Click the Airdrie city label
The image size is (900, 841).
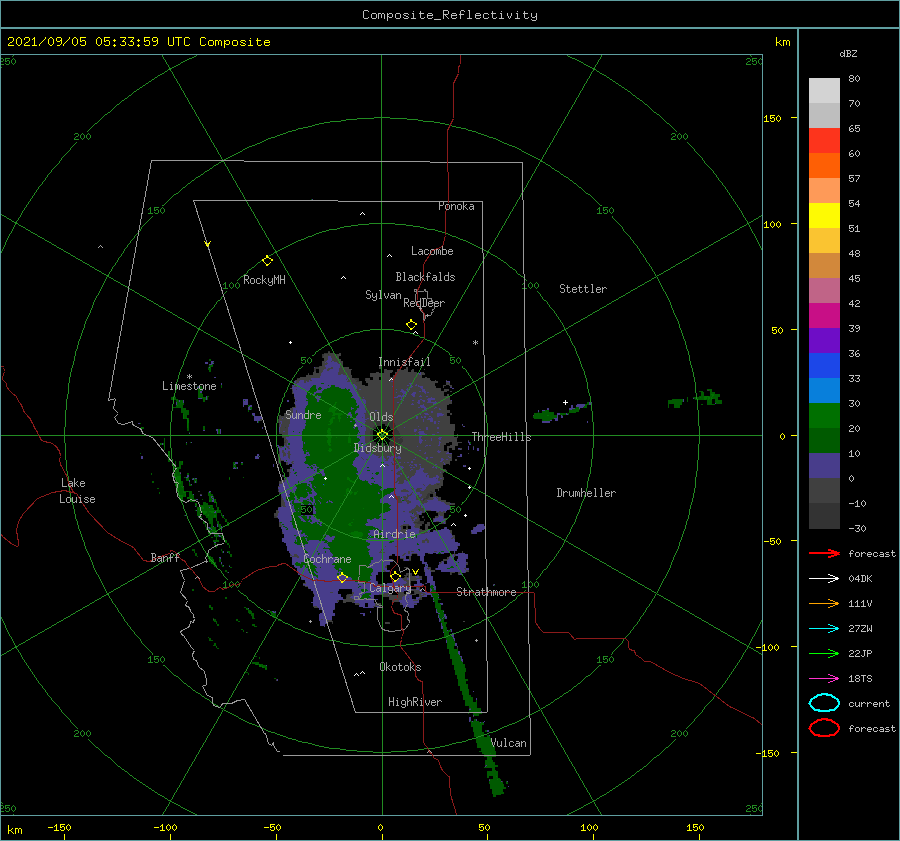394,534
